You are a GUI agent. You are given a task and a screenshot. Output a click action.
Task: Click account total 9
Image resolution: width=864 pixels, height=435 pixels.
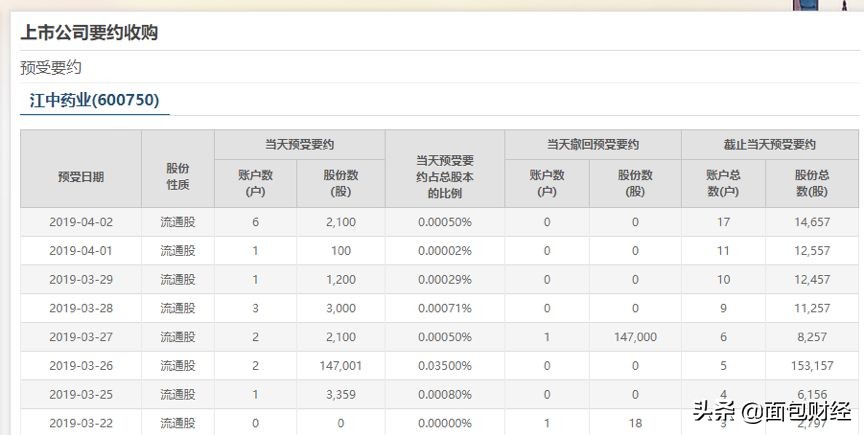pyautogui.click(x=723, y=308)
